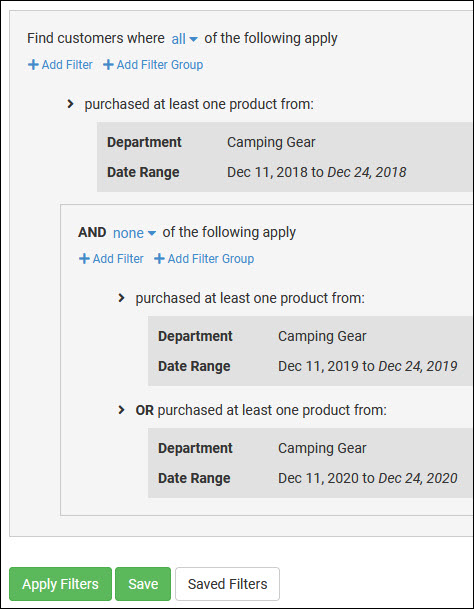Toggle the chevron next to the OR purchase filter
The width and height of the screenshot is (474, 609).
(x=121, y=410)
